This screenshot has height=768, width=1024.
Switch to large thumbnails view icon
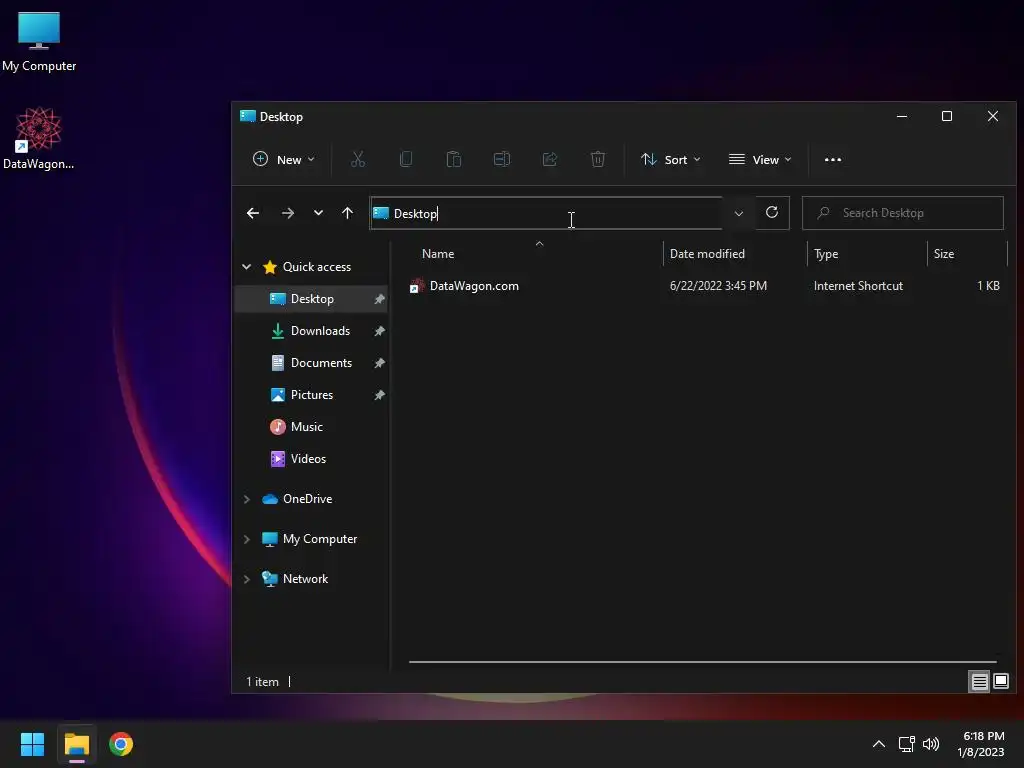point(1000,682)
